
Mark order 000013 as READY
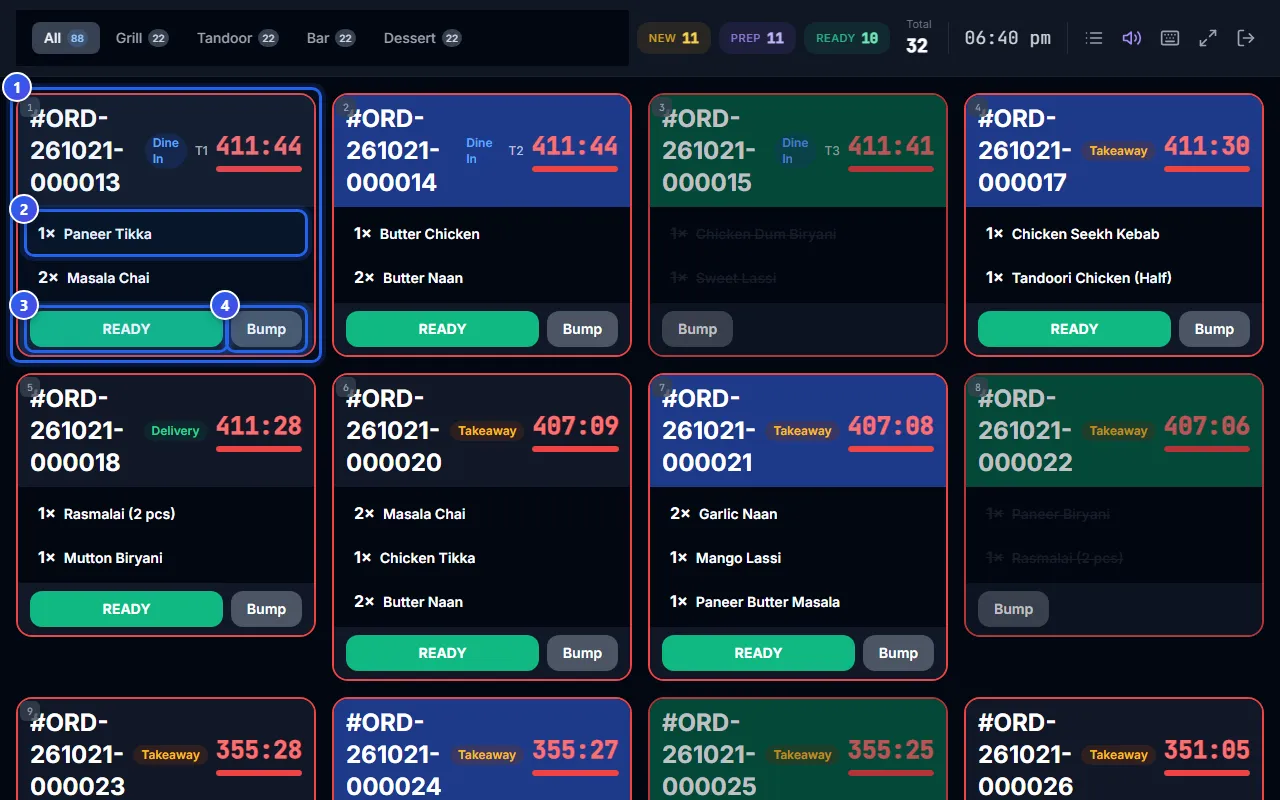(126, 329)
